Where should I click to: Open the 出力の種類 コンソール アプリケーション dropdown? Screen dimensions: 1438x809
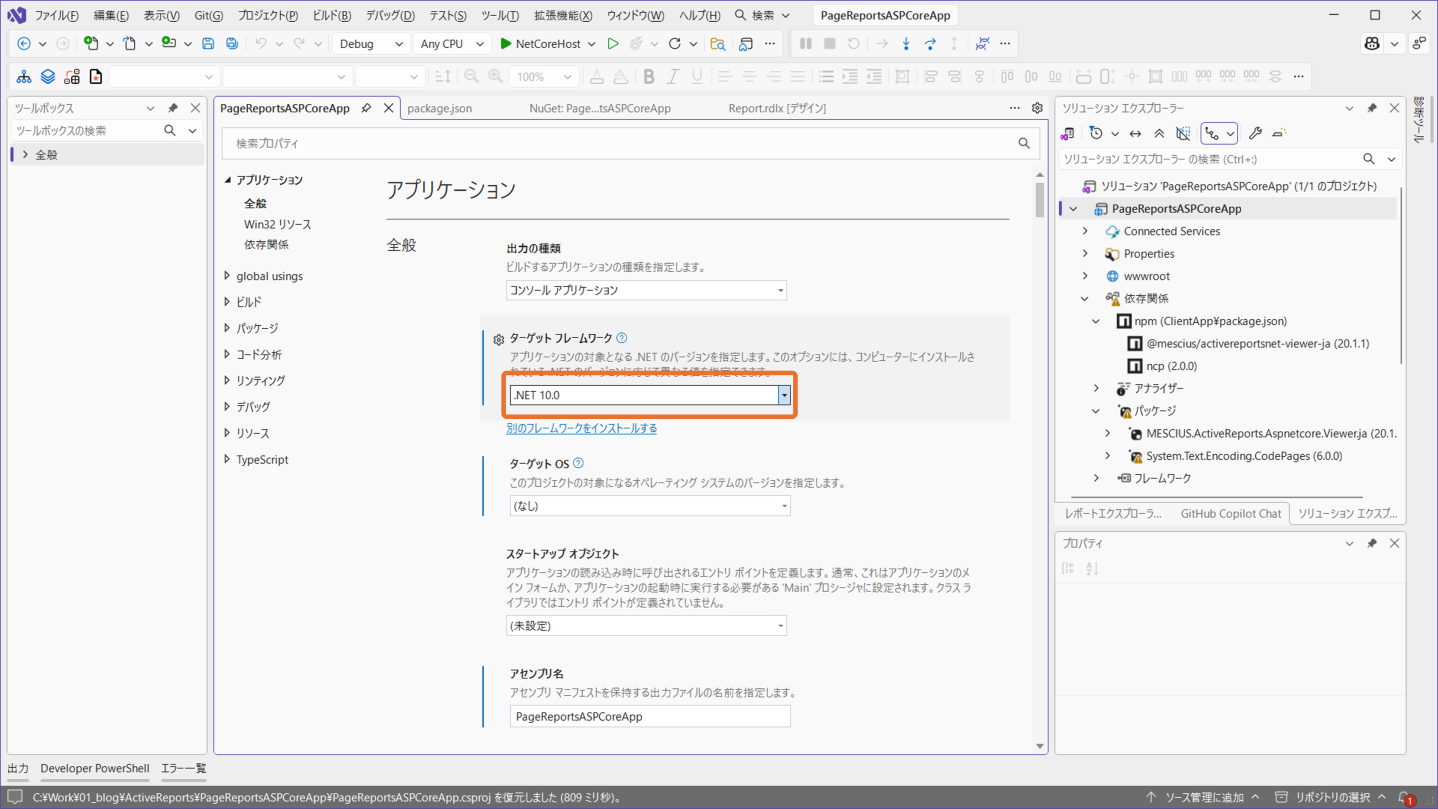click(x=646, y=290)
